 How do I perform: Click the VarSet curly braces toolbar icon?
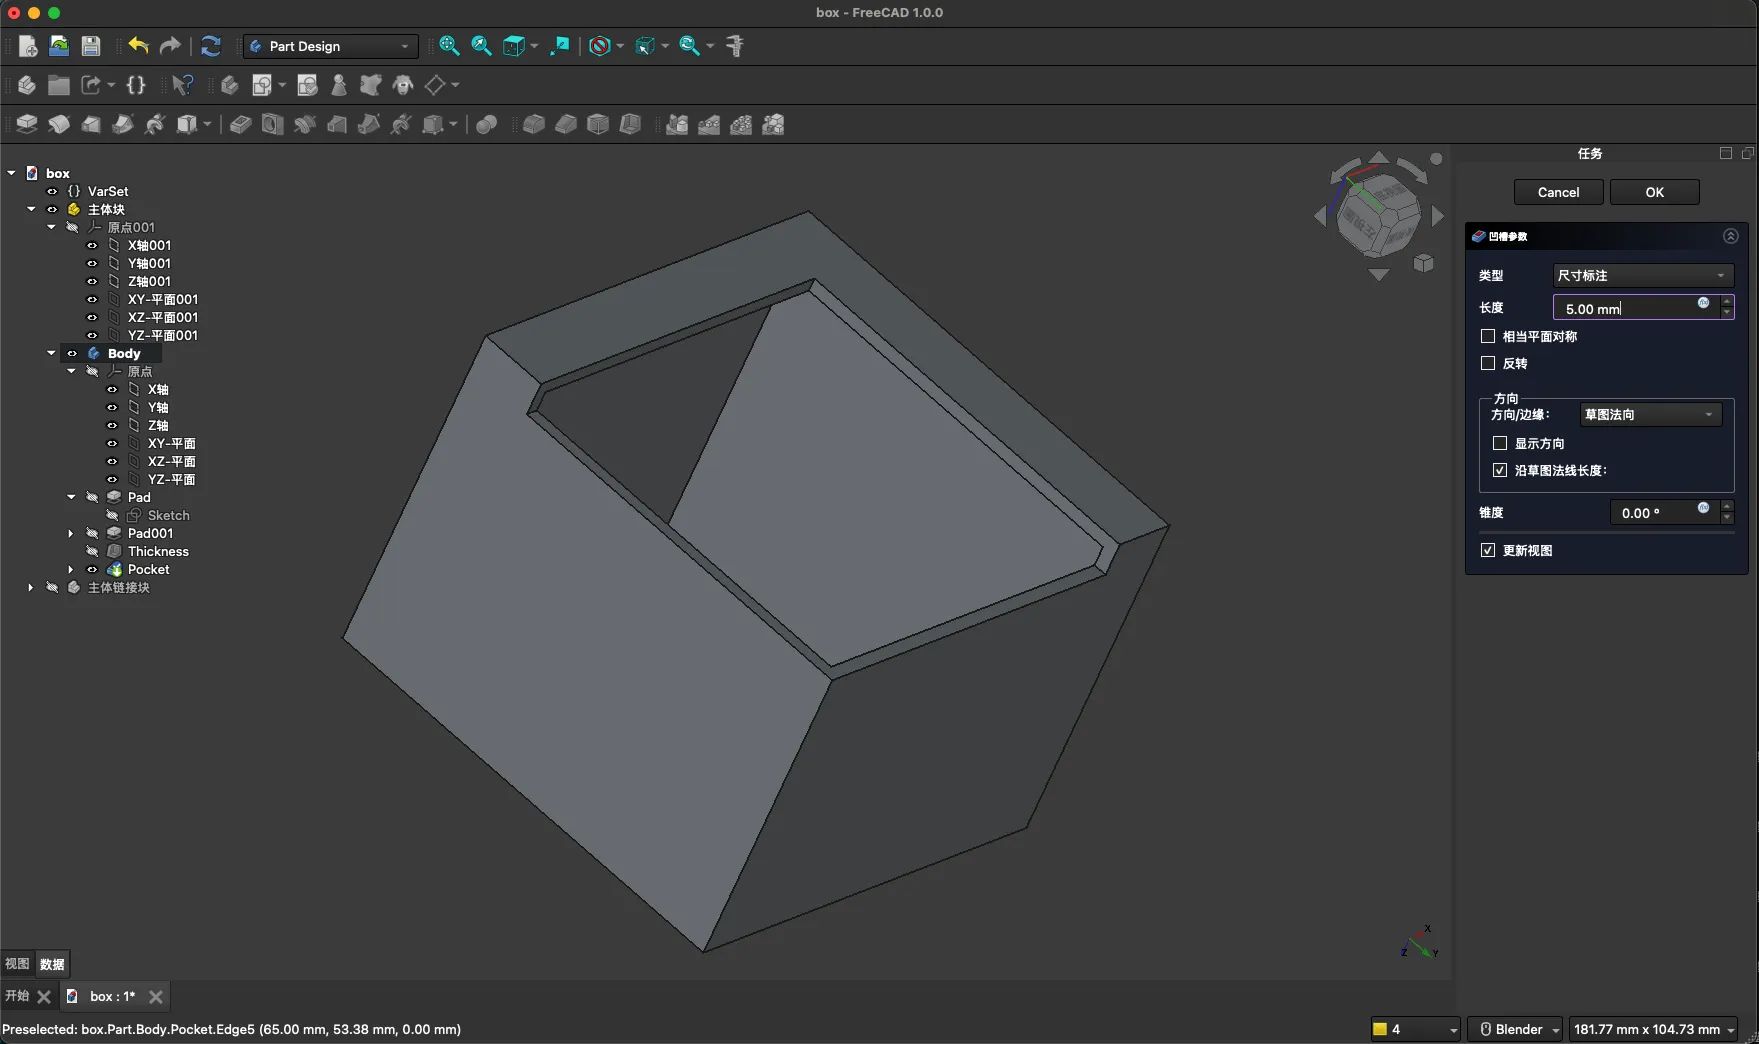136,85
